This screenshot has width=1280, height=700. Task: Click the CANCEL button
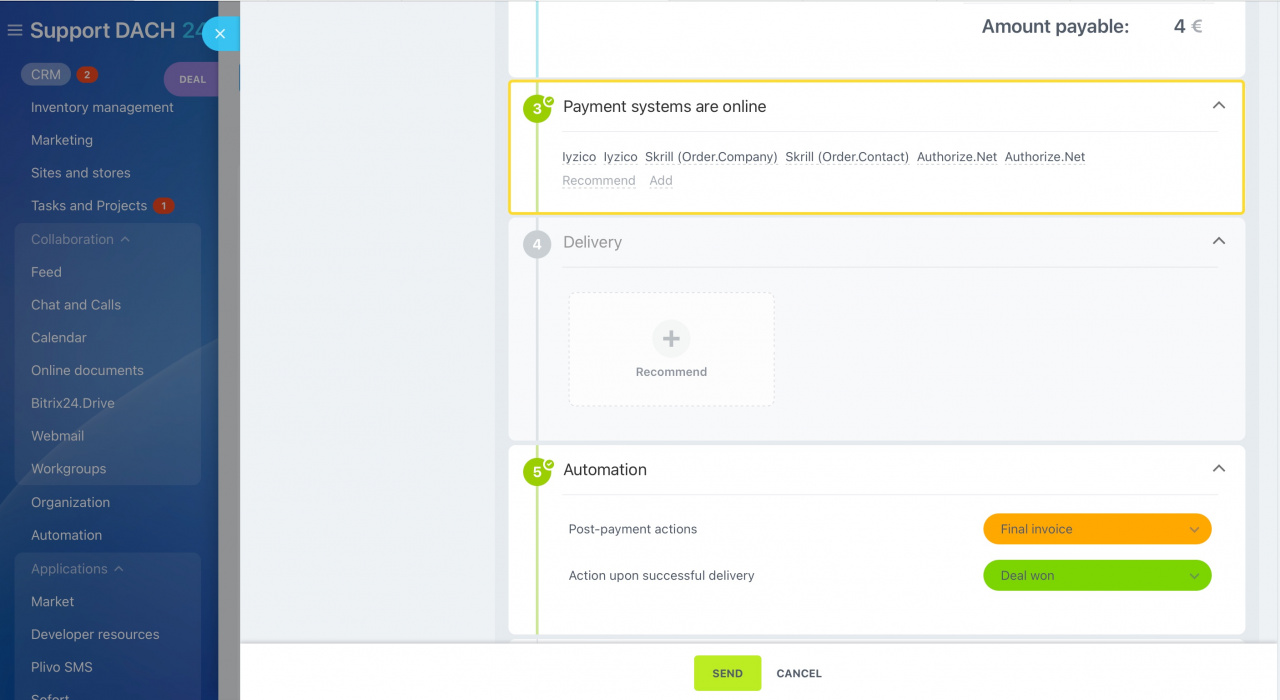(798, 673)
